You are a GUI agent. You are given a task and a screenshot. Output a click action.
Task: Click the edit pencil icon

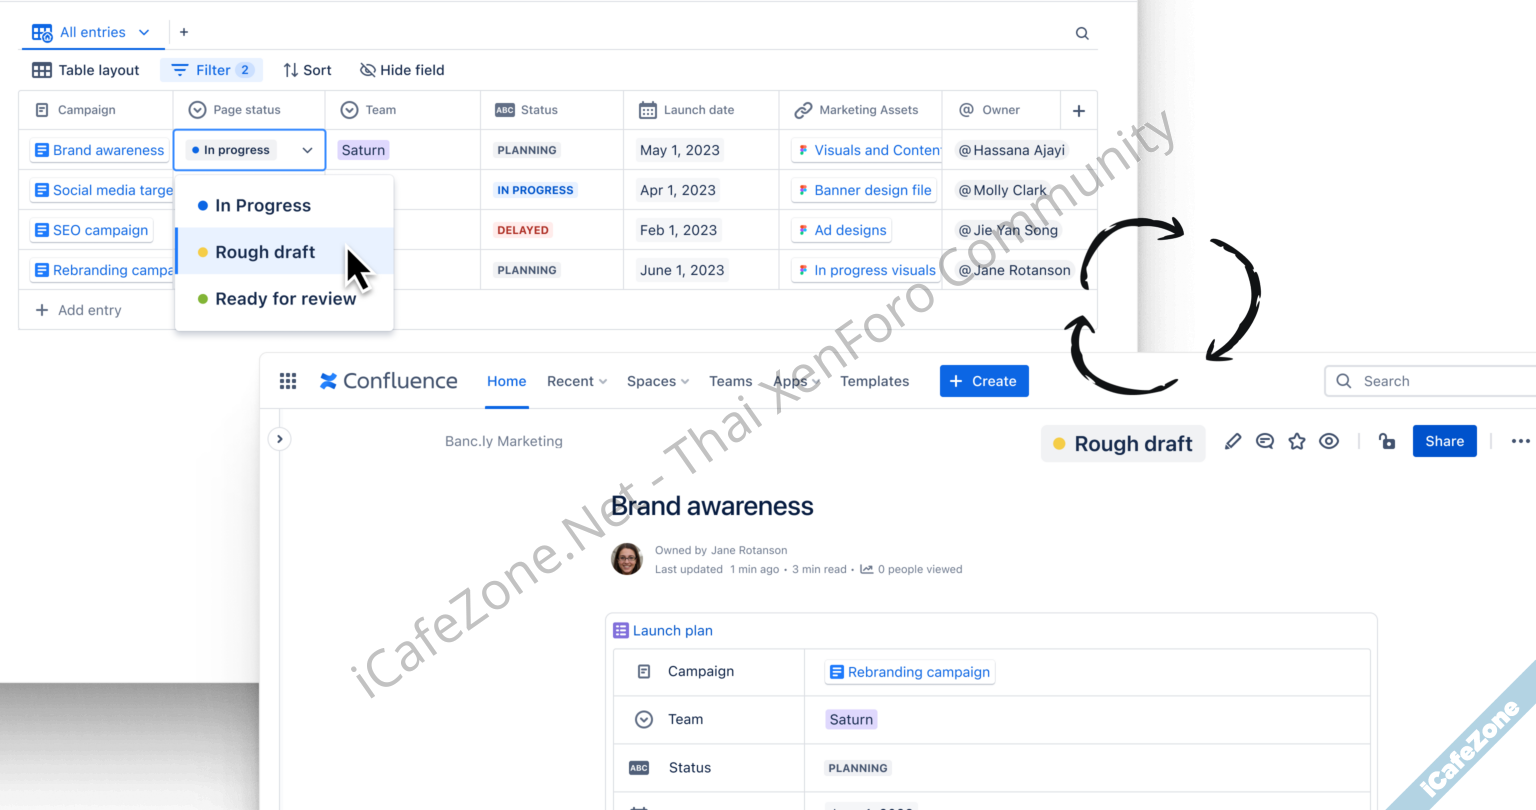[x=1233, y=441]
